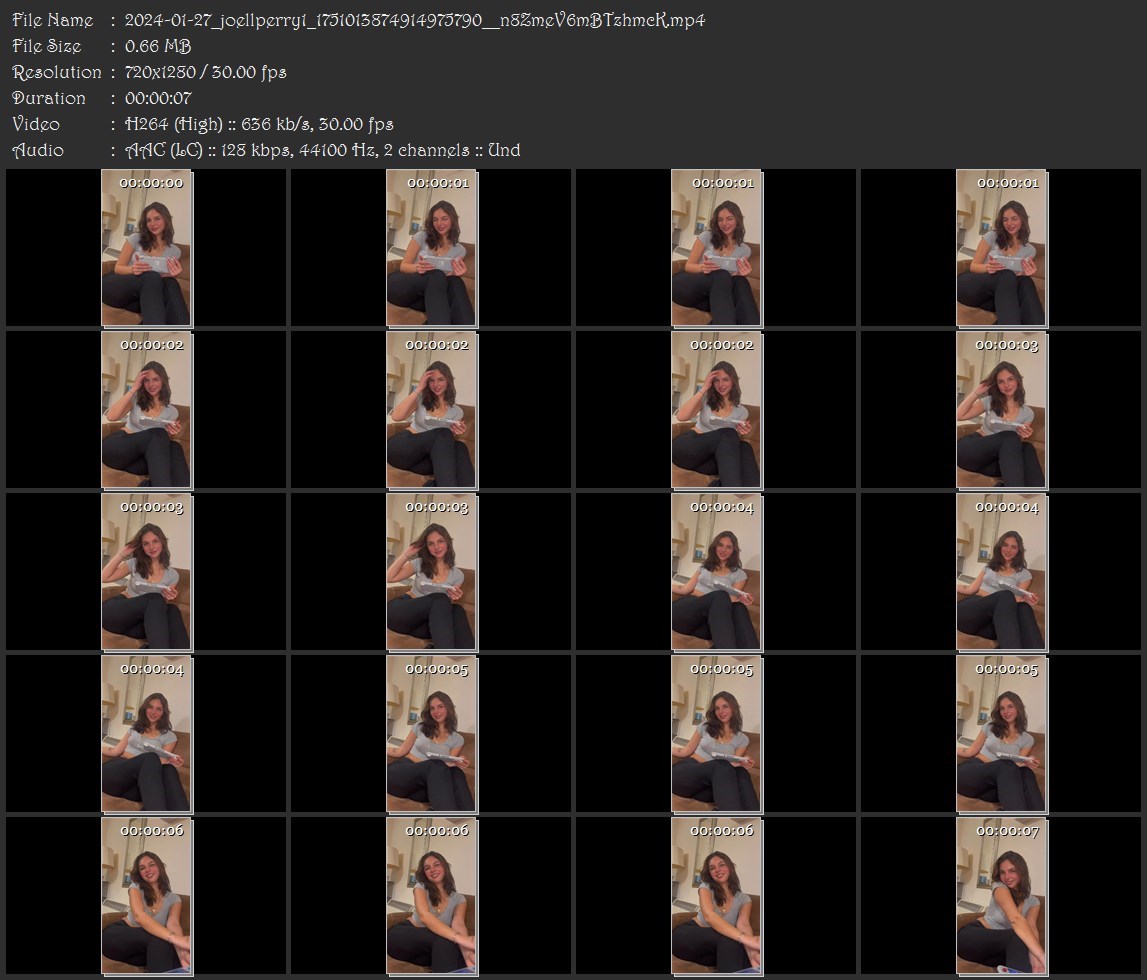Screen dimensions: 1147x980
Task: Click the 'Duration' label
Action: (x=49, y=98)
